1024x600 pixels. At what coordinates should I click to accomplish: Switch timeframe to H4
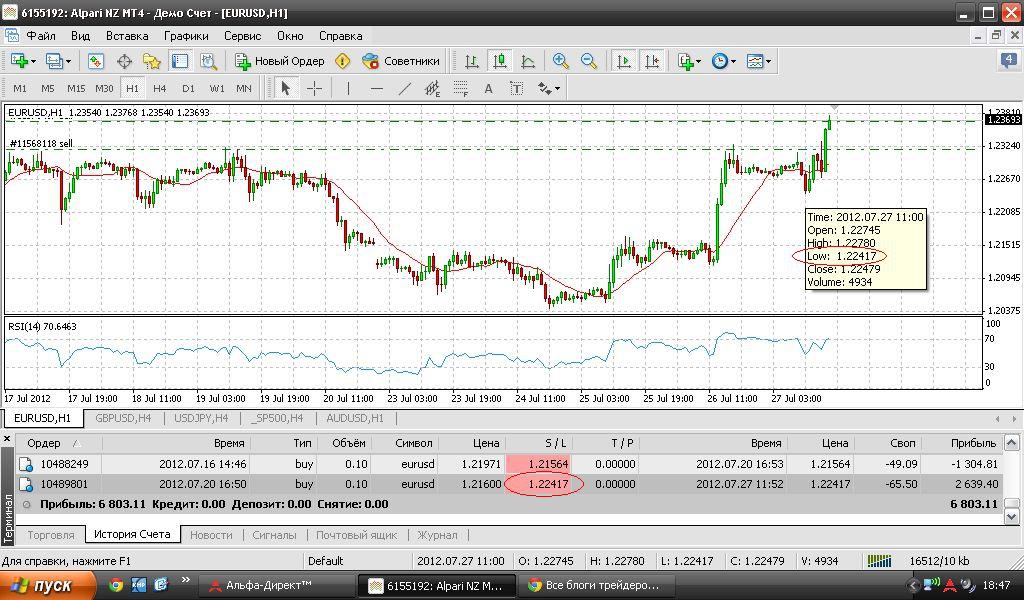(x=160, y=88)
